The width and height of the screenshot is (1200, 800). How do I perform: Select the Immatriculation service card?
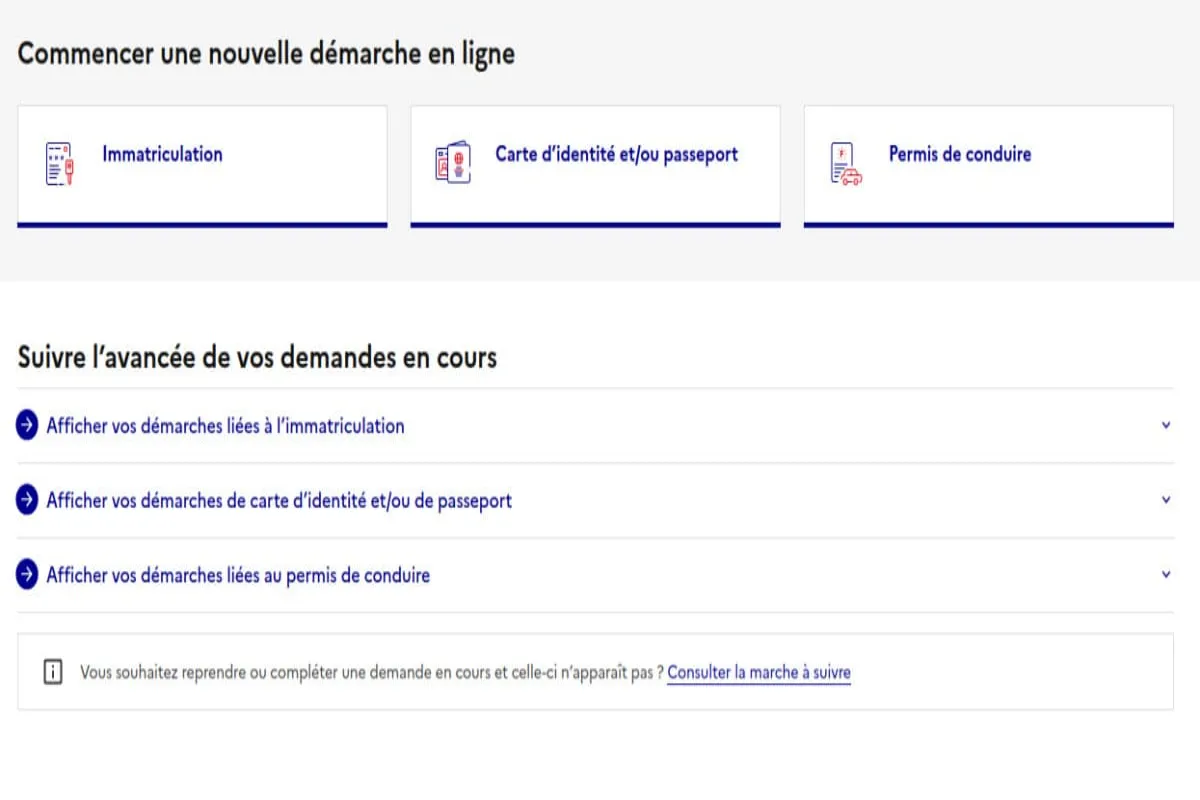pos(202,164)
